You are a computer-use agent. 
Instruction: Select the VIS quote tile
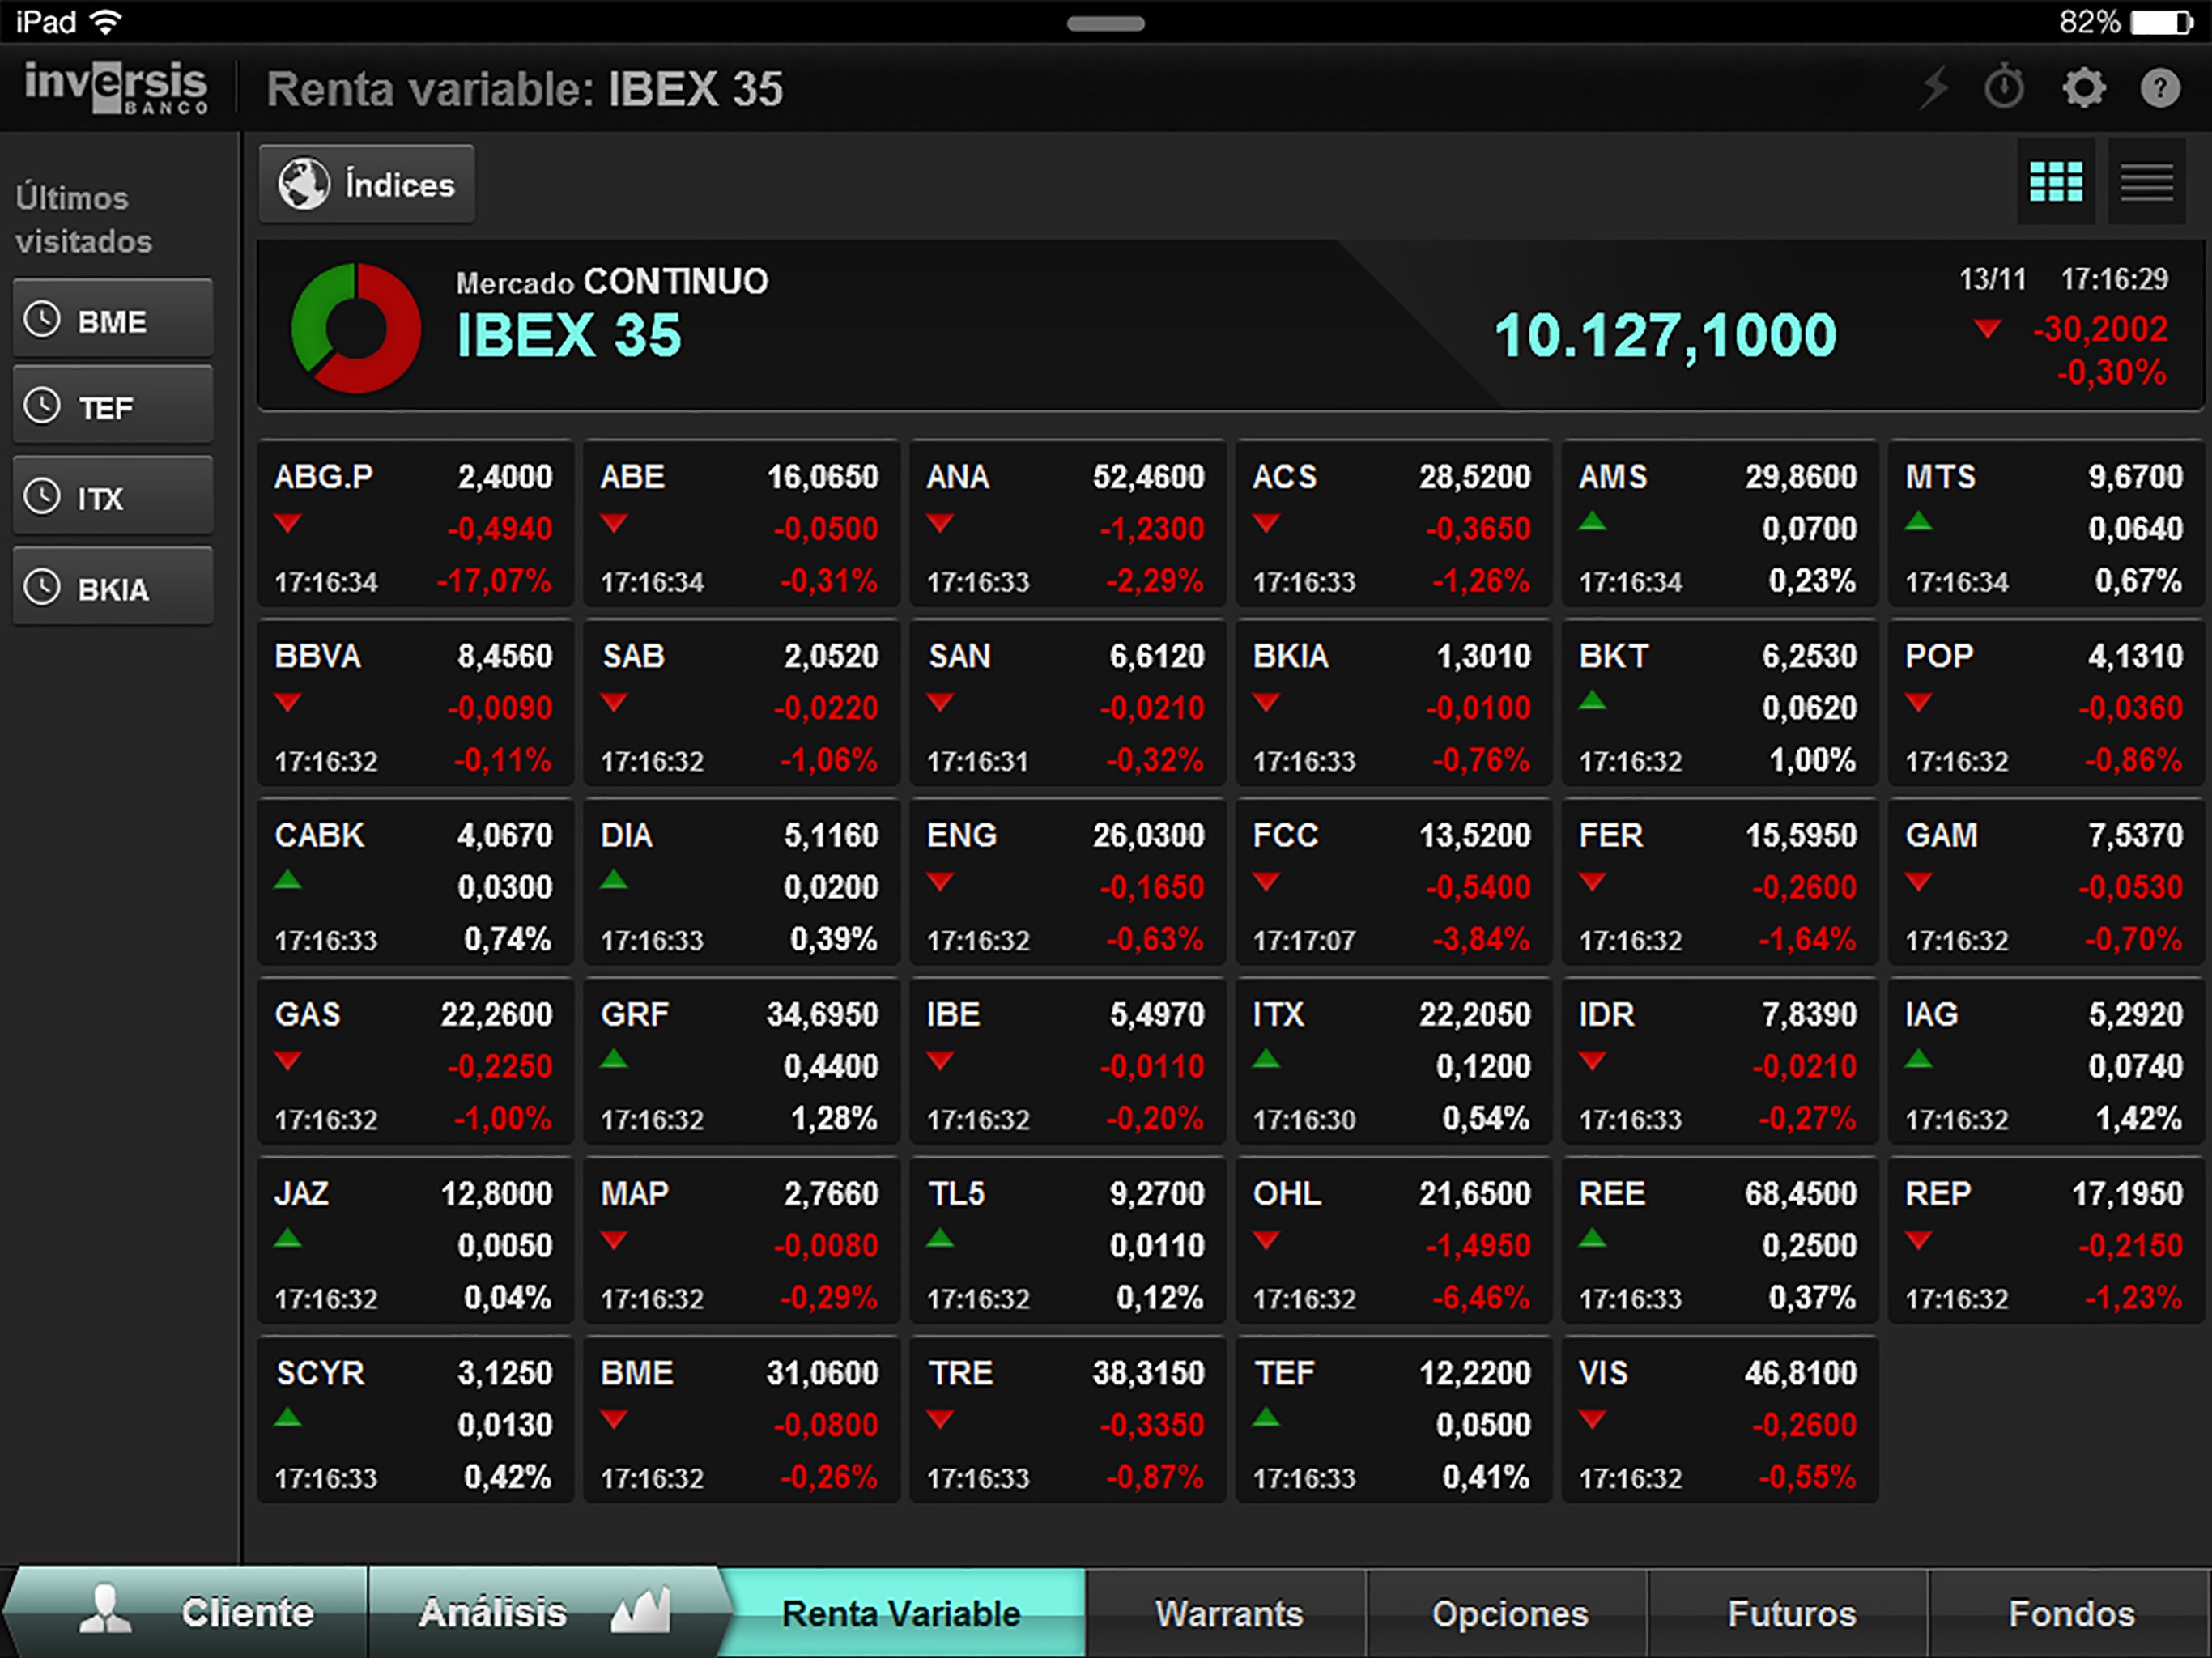1719,1418
